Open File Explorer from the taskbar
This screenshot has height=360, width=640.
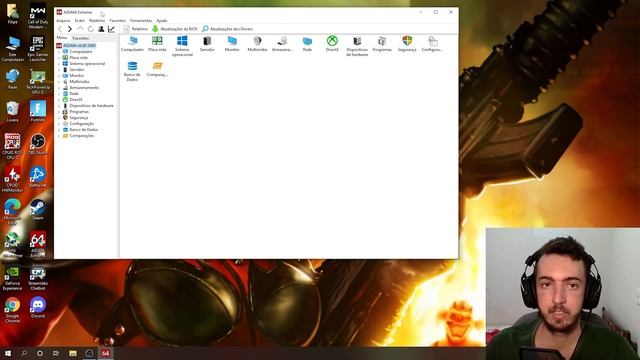73,353
